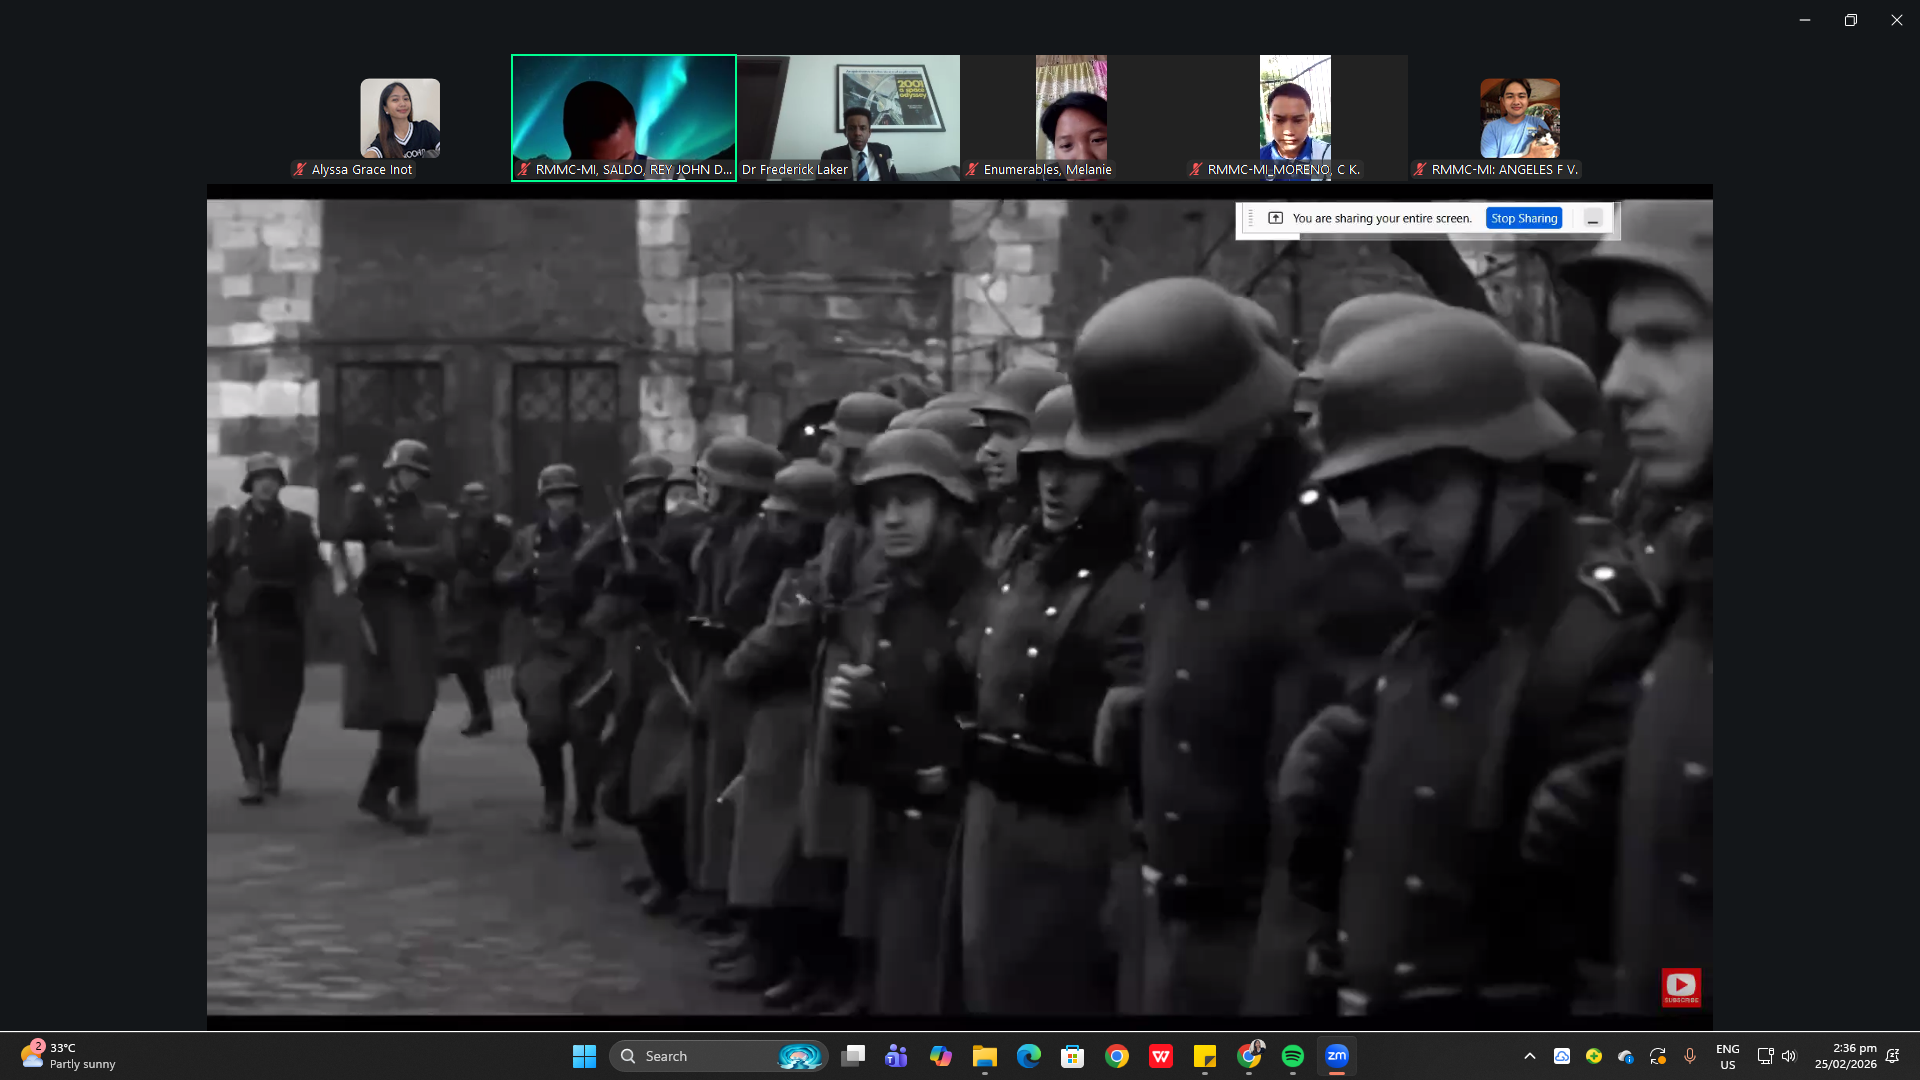Open Zoom from the taskbar
Screen dimensions: 1920x1080
(x=1337, y=1056)
